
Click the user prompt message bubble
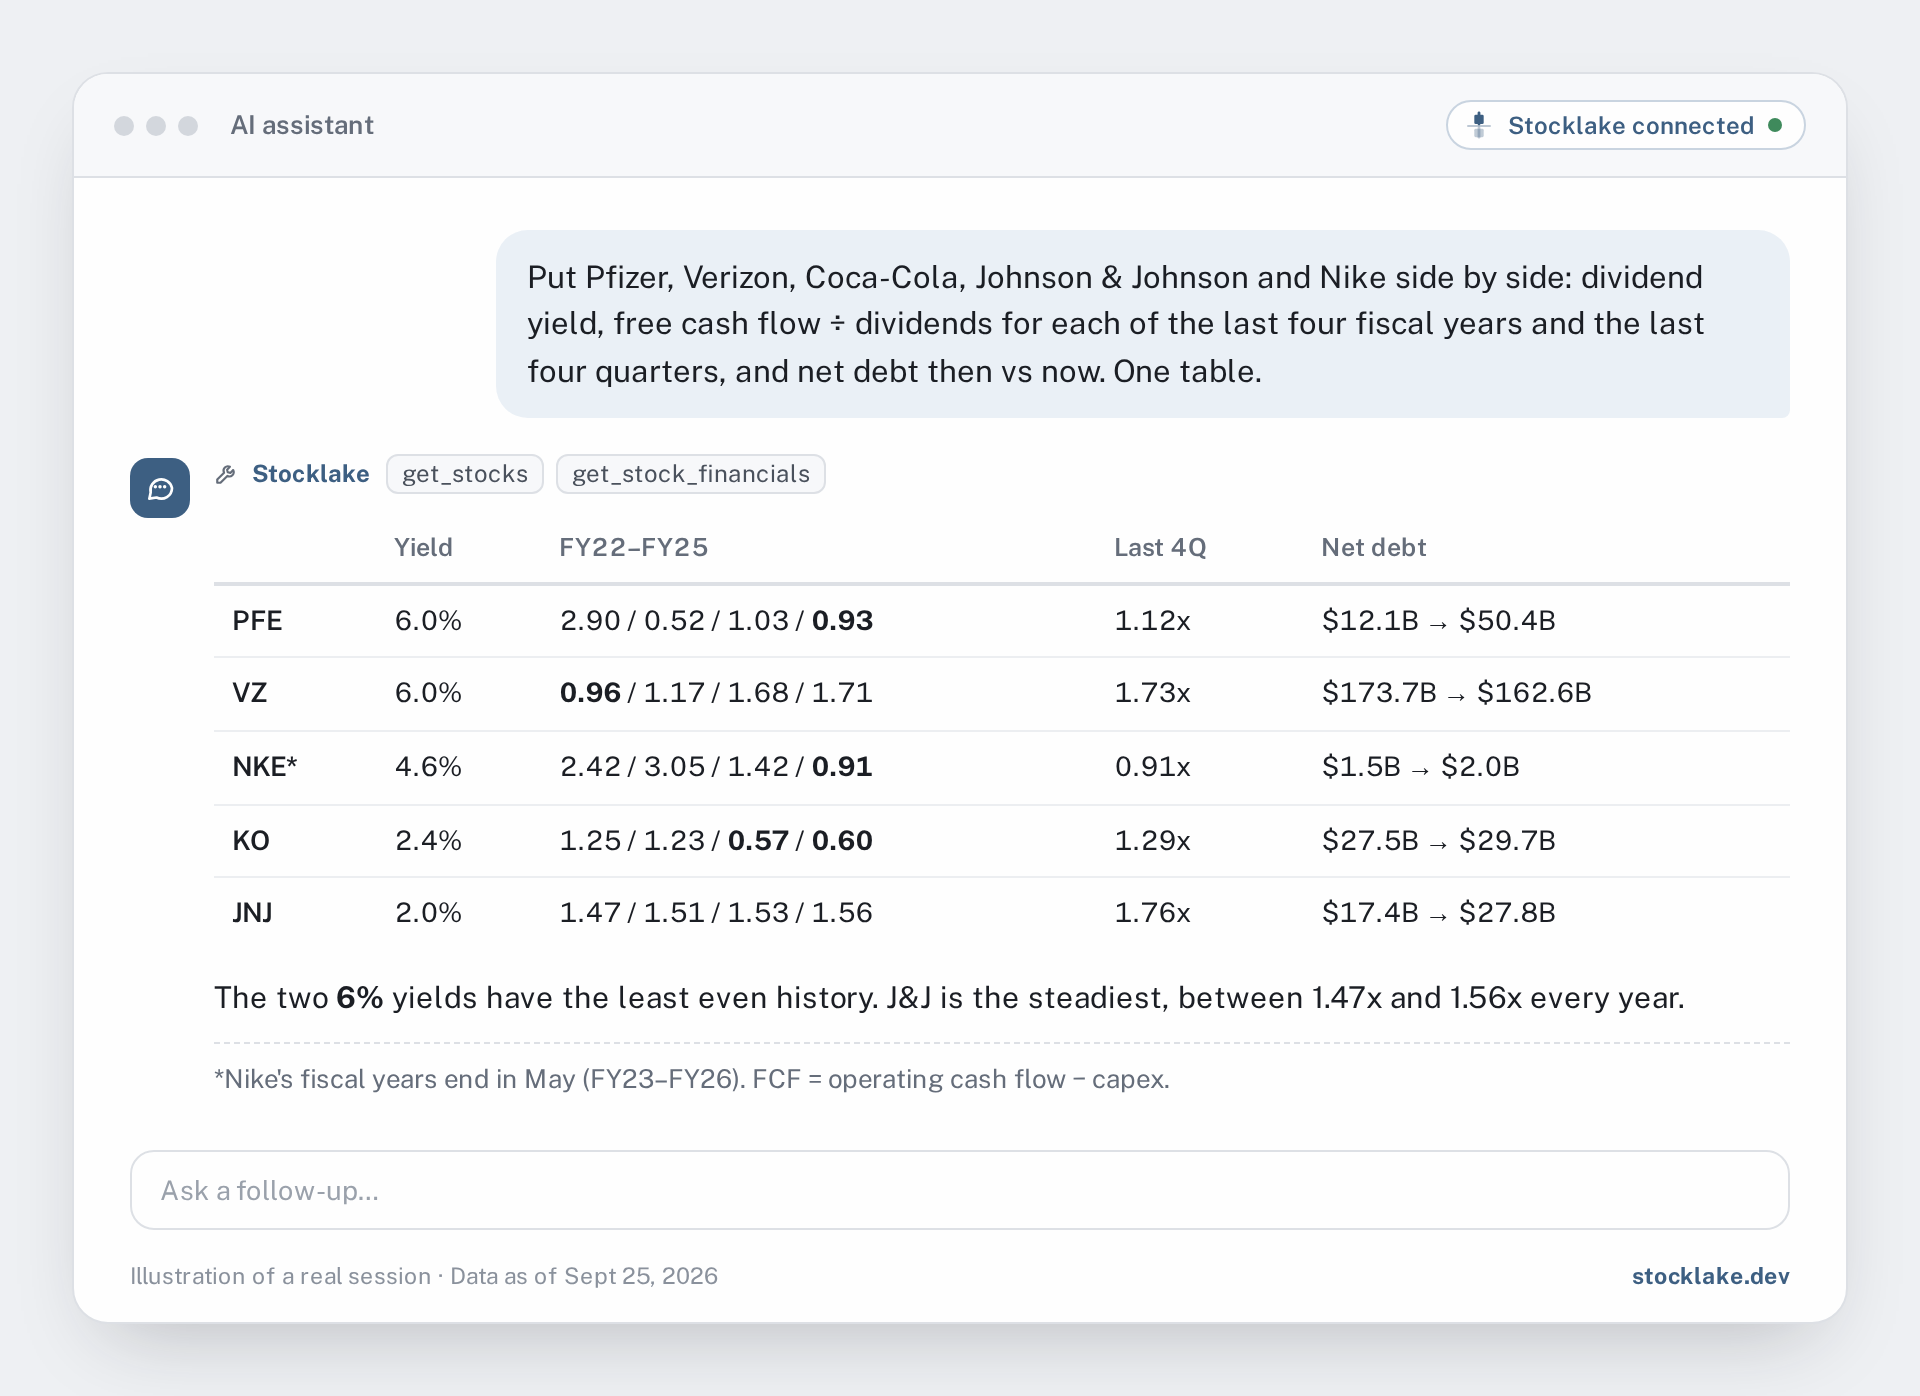1143,324
